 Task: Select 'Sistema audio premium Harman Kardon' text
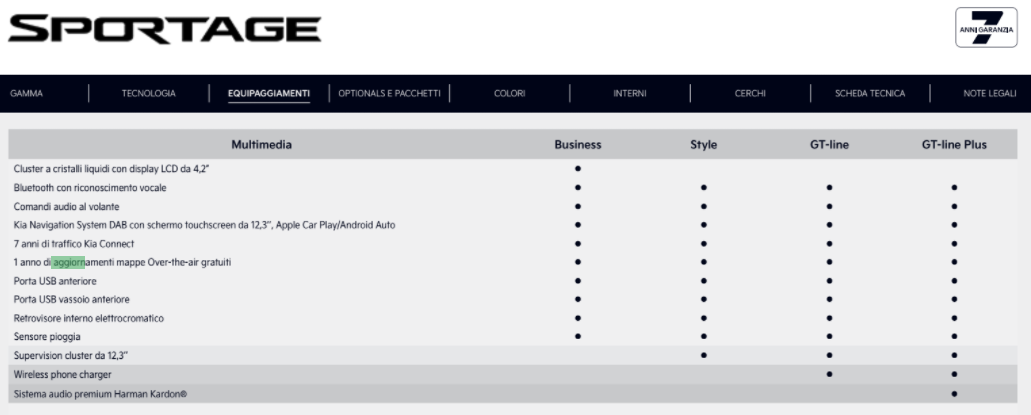tap(100, 395)
